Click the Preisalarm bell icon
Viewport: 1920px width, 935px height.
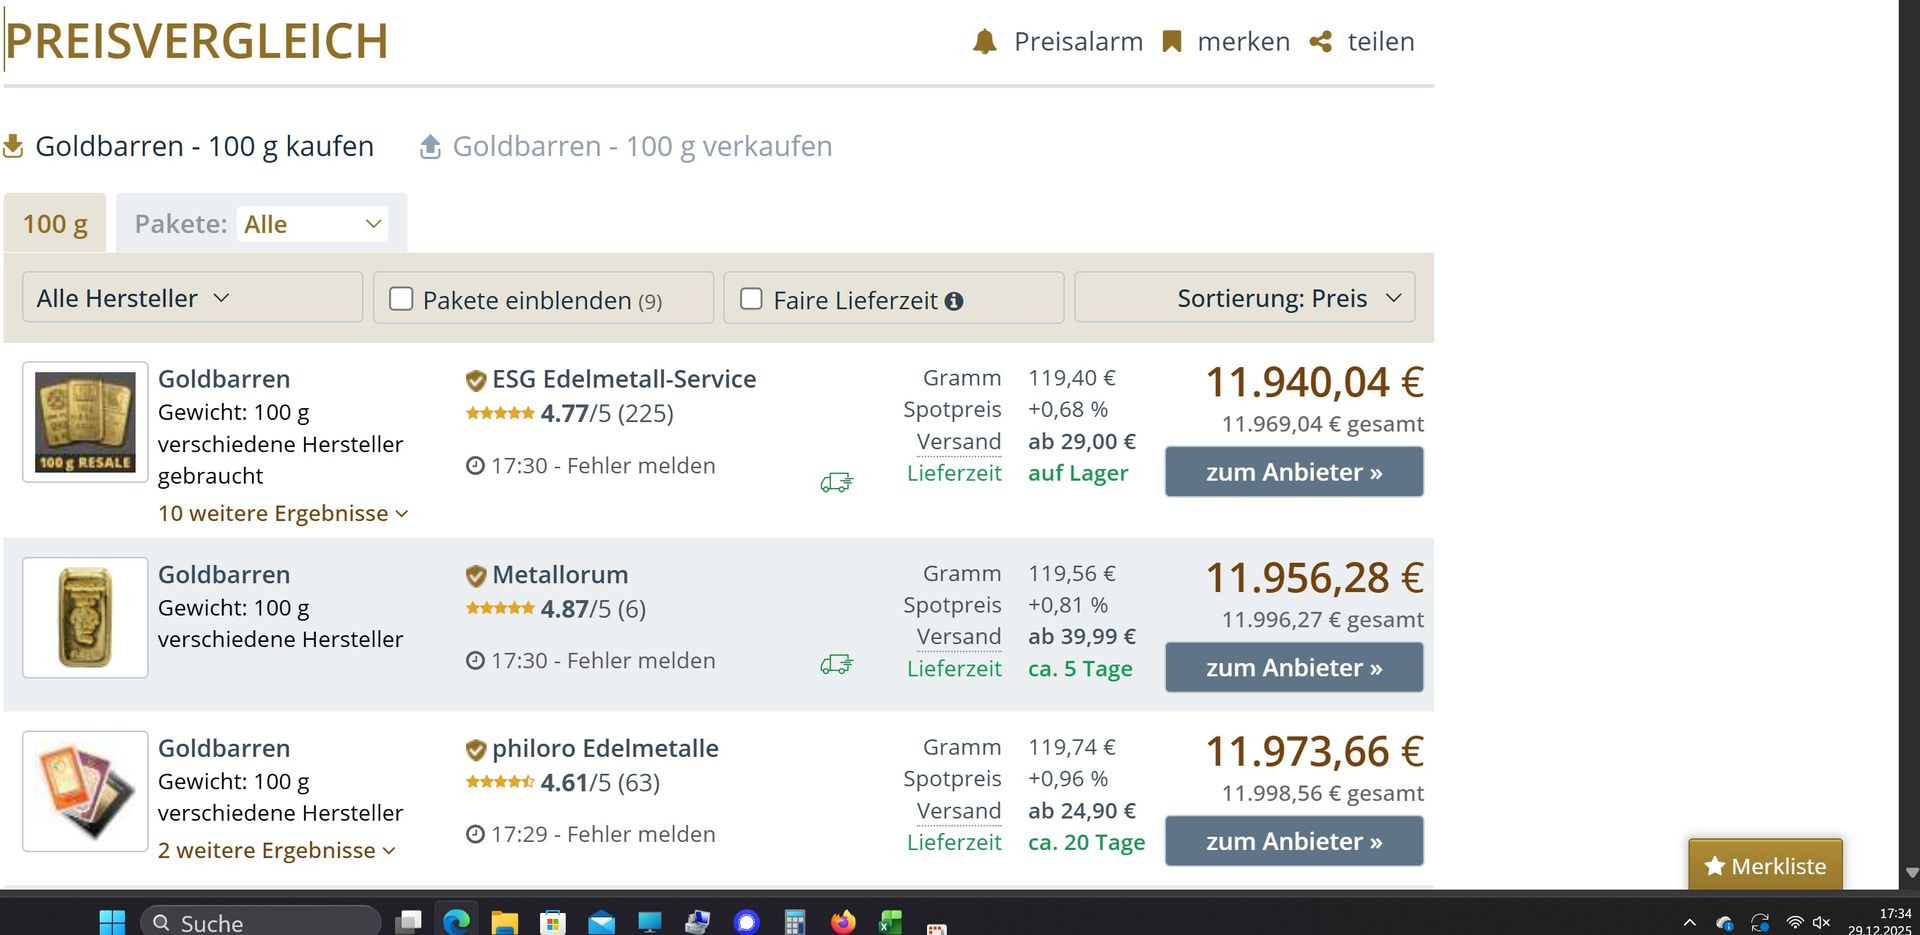(985, 42)
